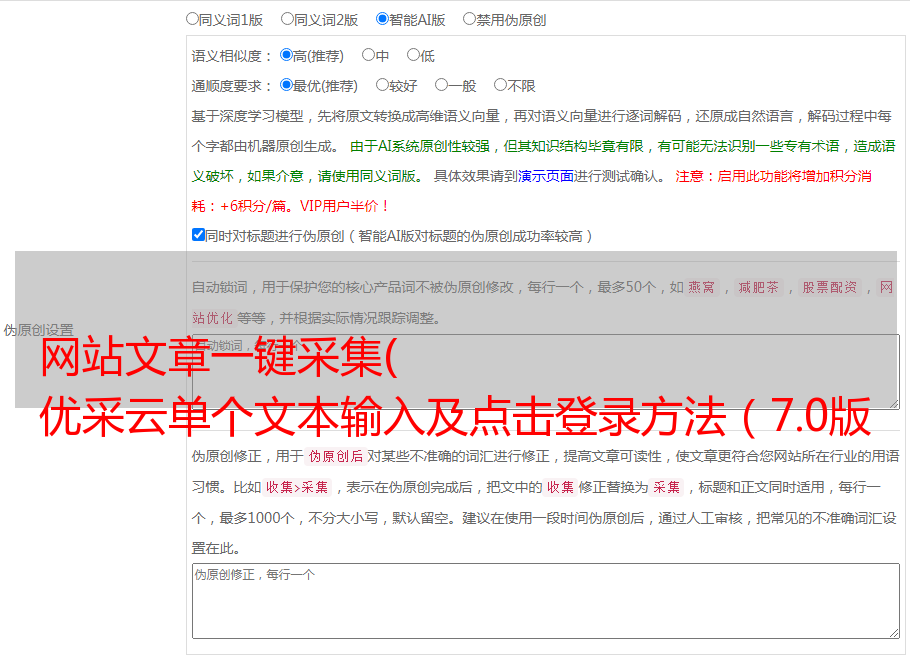The image size is (911, 658).
Task: Click the 伪原创后 highlighted tag
Action: point(336,456)
